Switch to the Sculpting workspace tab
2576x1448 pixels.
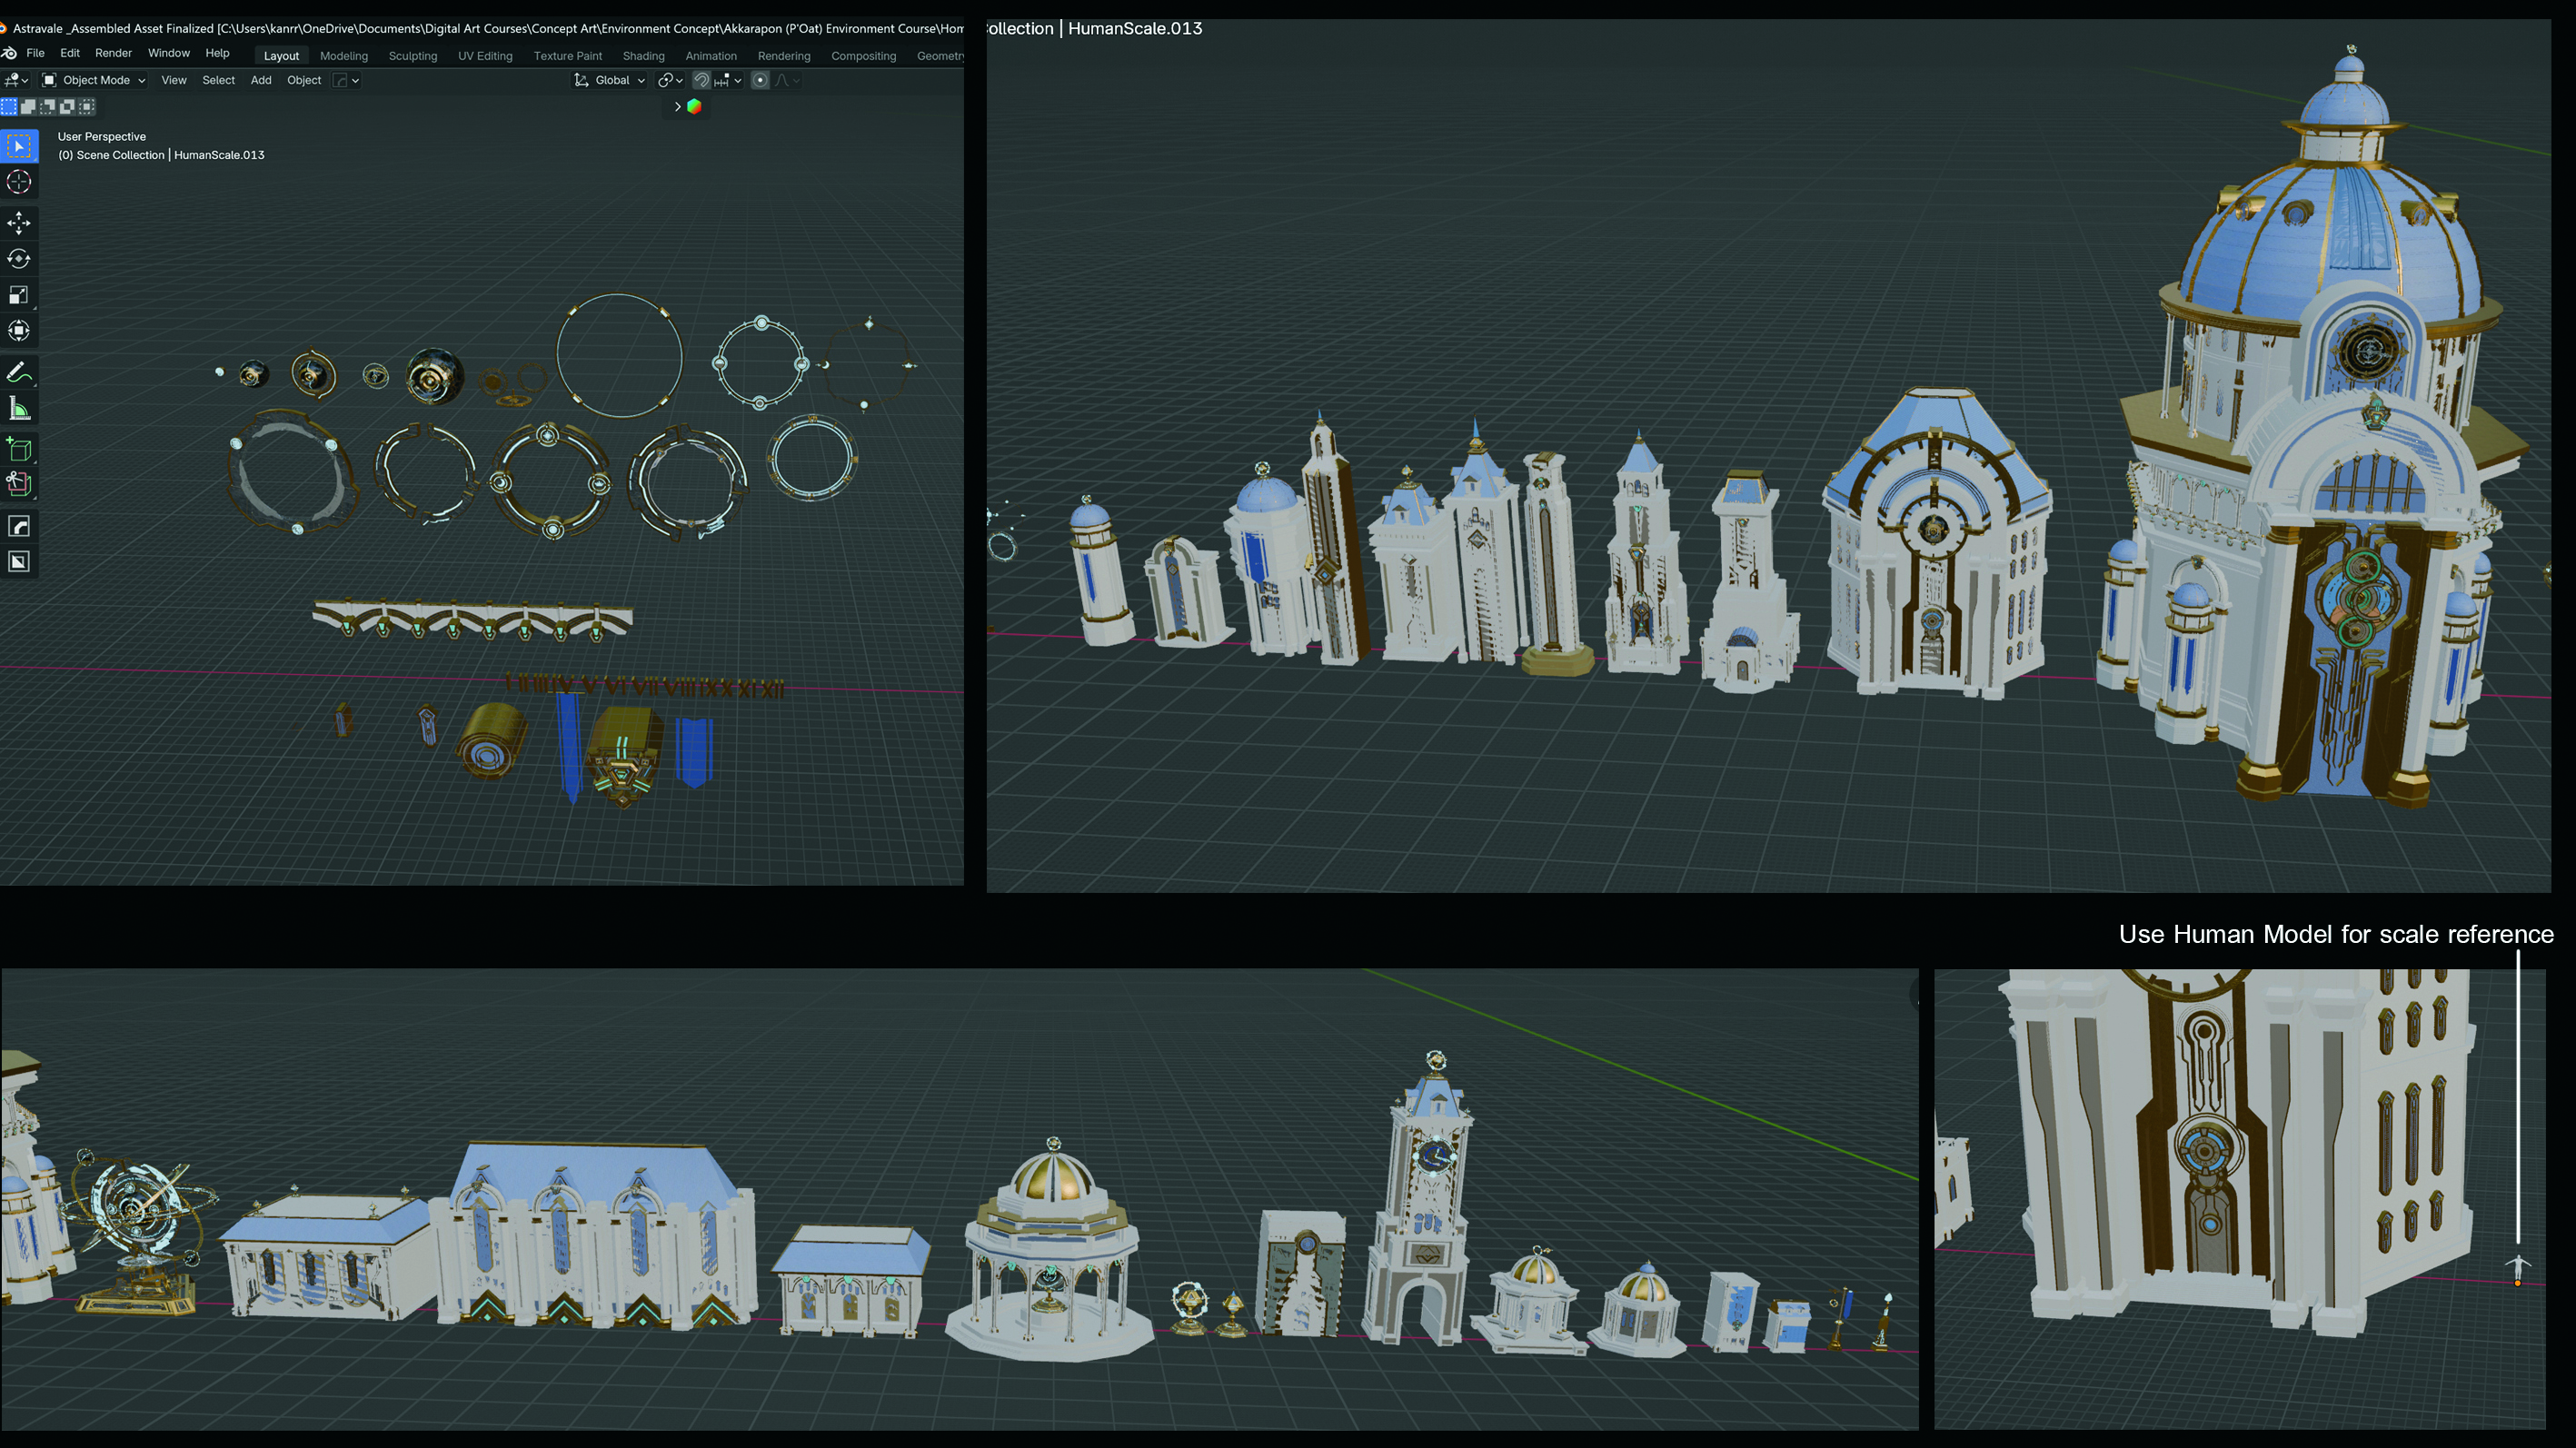413,56
